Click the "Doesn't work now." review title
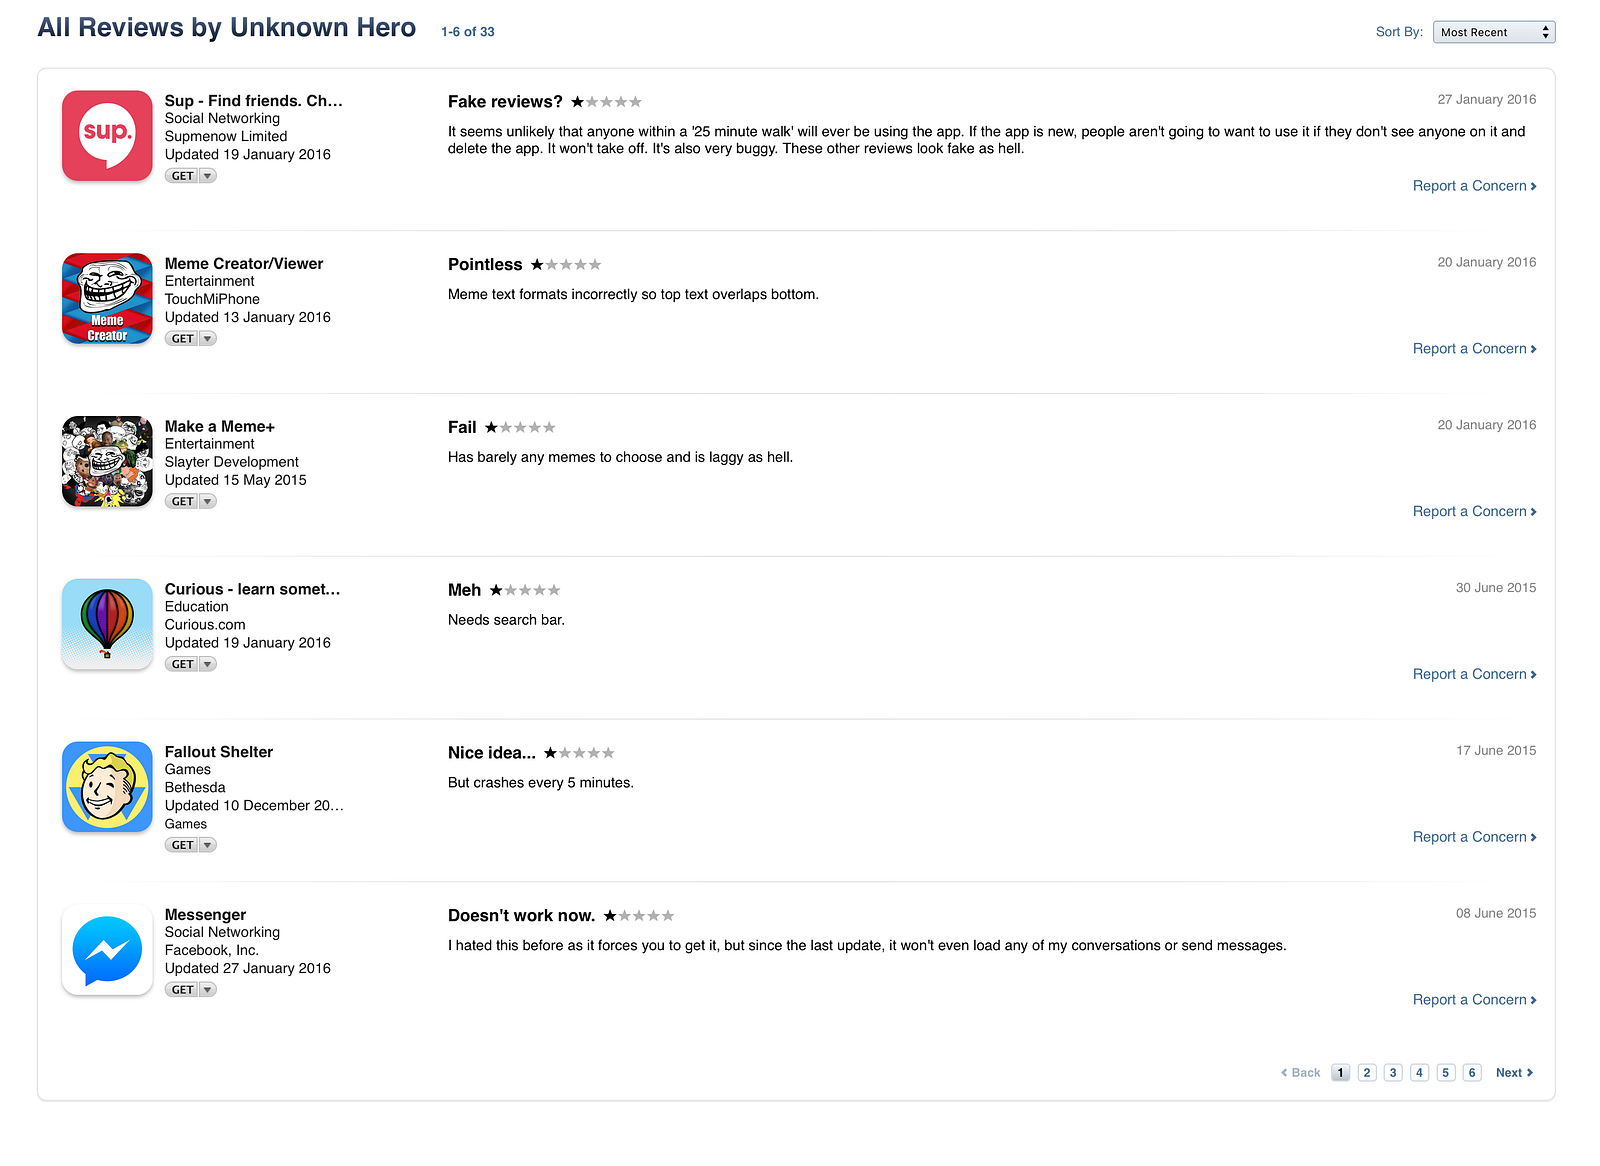Viewport: 1600px width, 1166px height. tap(521, 916)
